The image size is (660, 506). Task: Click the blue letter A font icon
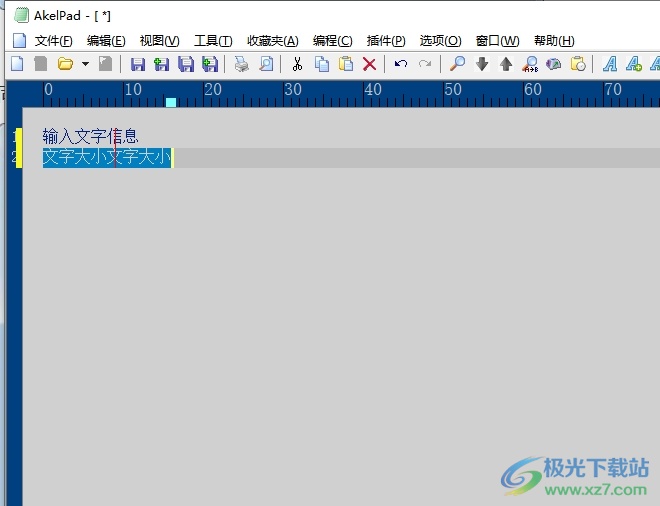[x=610, y=64]
